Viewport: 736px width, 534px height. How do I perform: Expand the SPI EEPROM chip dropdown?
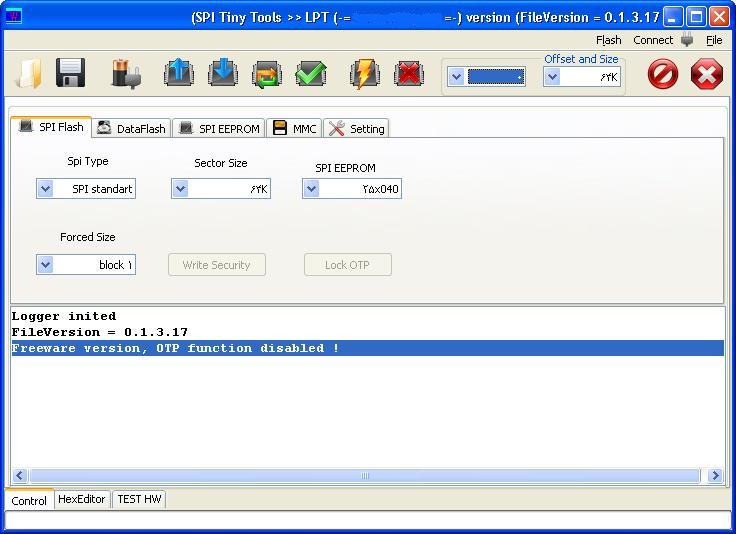click(311, 189)
